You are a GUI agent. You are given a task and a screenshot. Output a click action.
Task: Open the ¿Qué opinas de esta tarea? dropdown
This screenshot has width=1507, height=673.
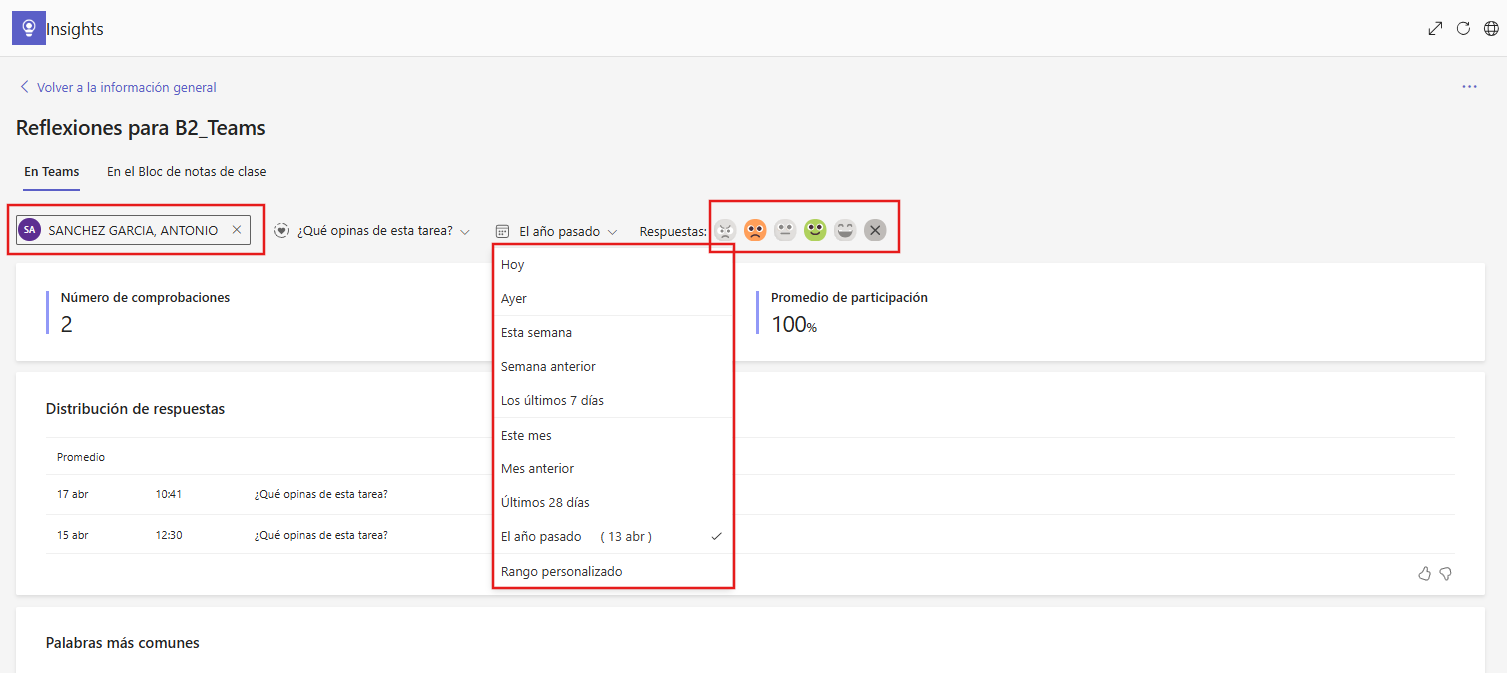click(374, 231)
